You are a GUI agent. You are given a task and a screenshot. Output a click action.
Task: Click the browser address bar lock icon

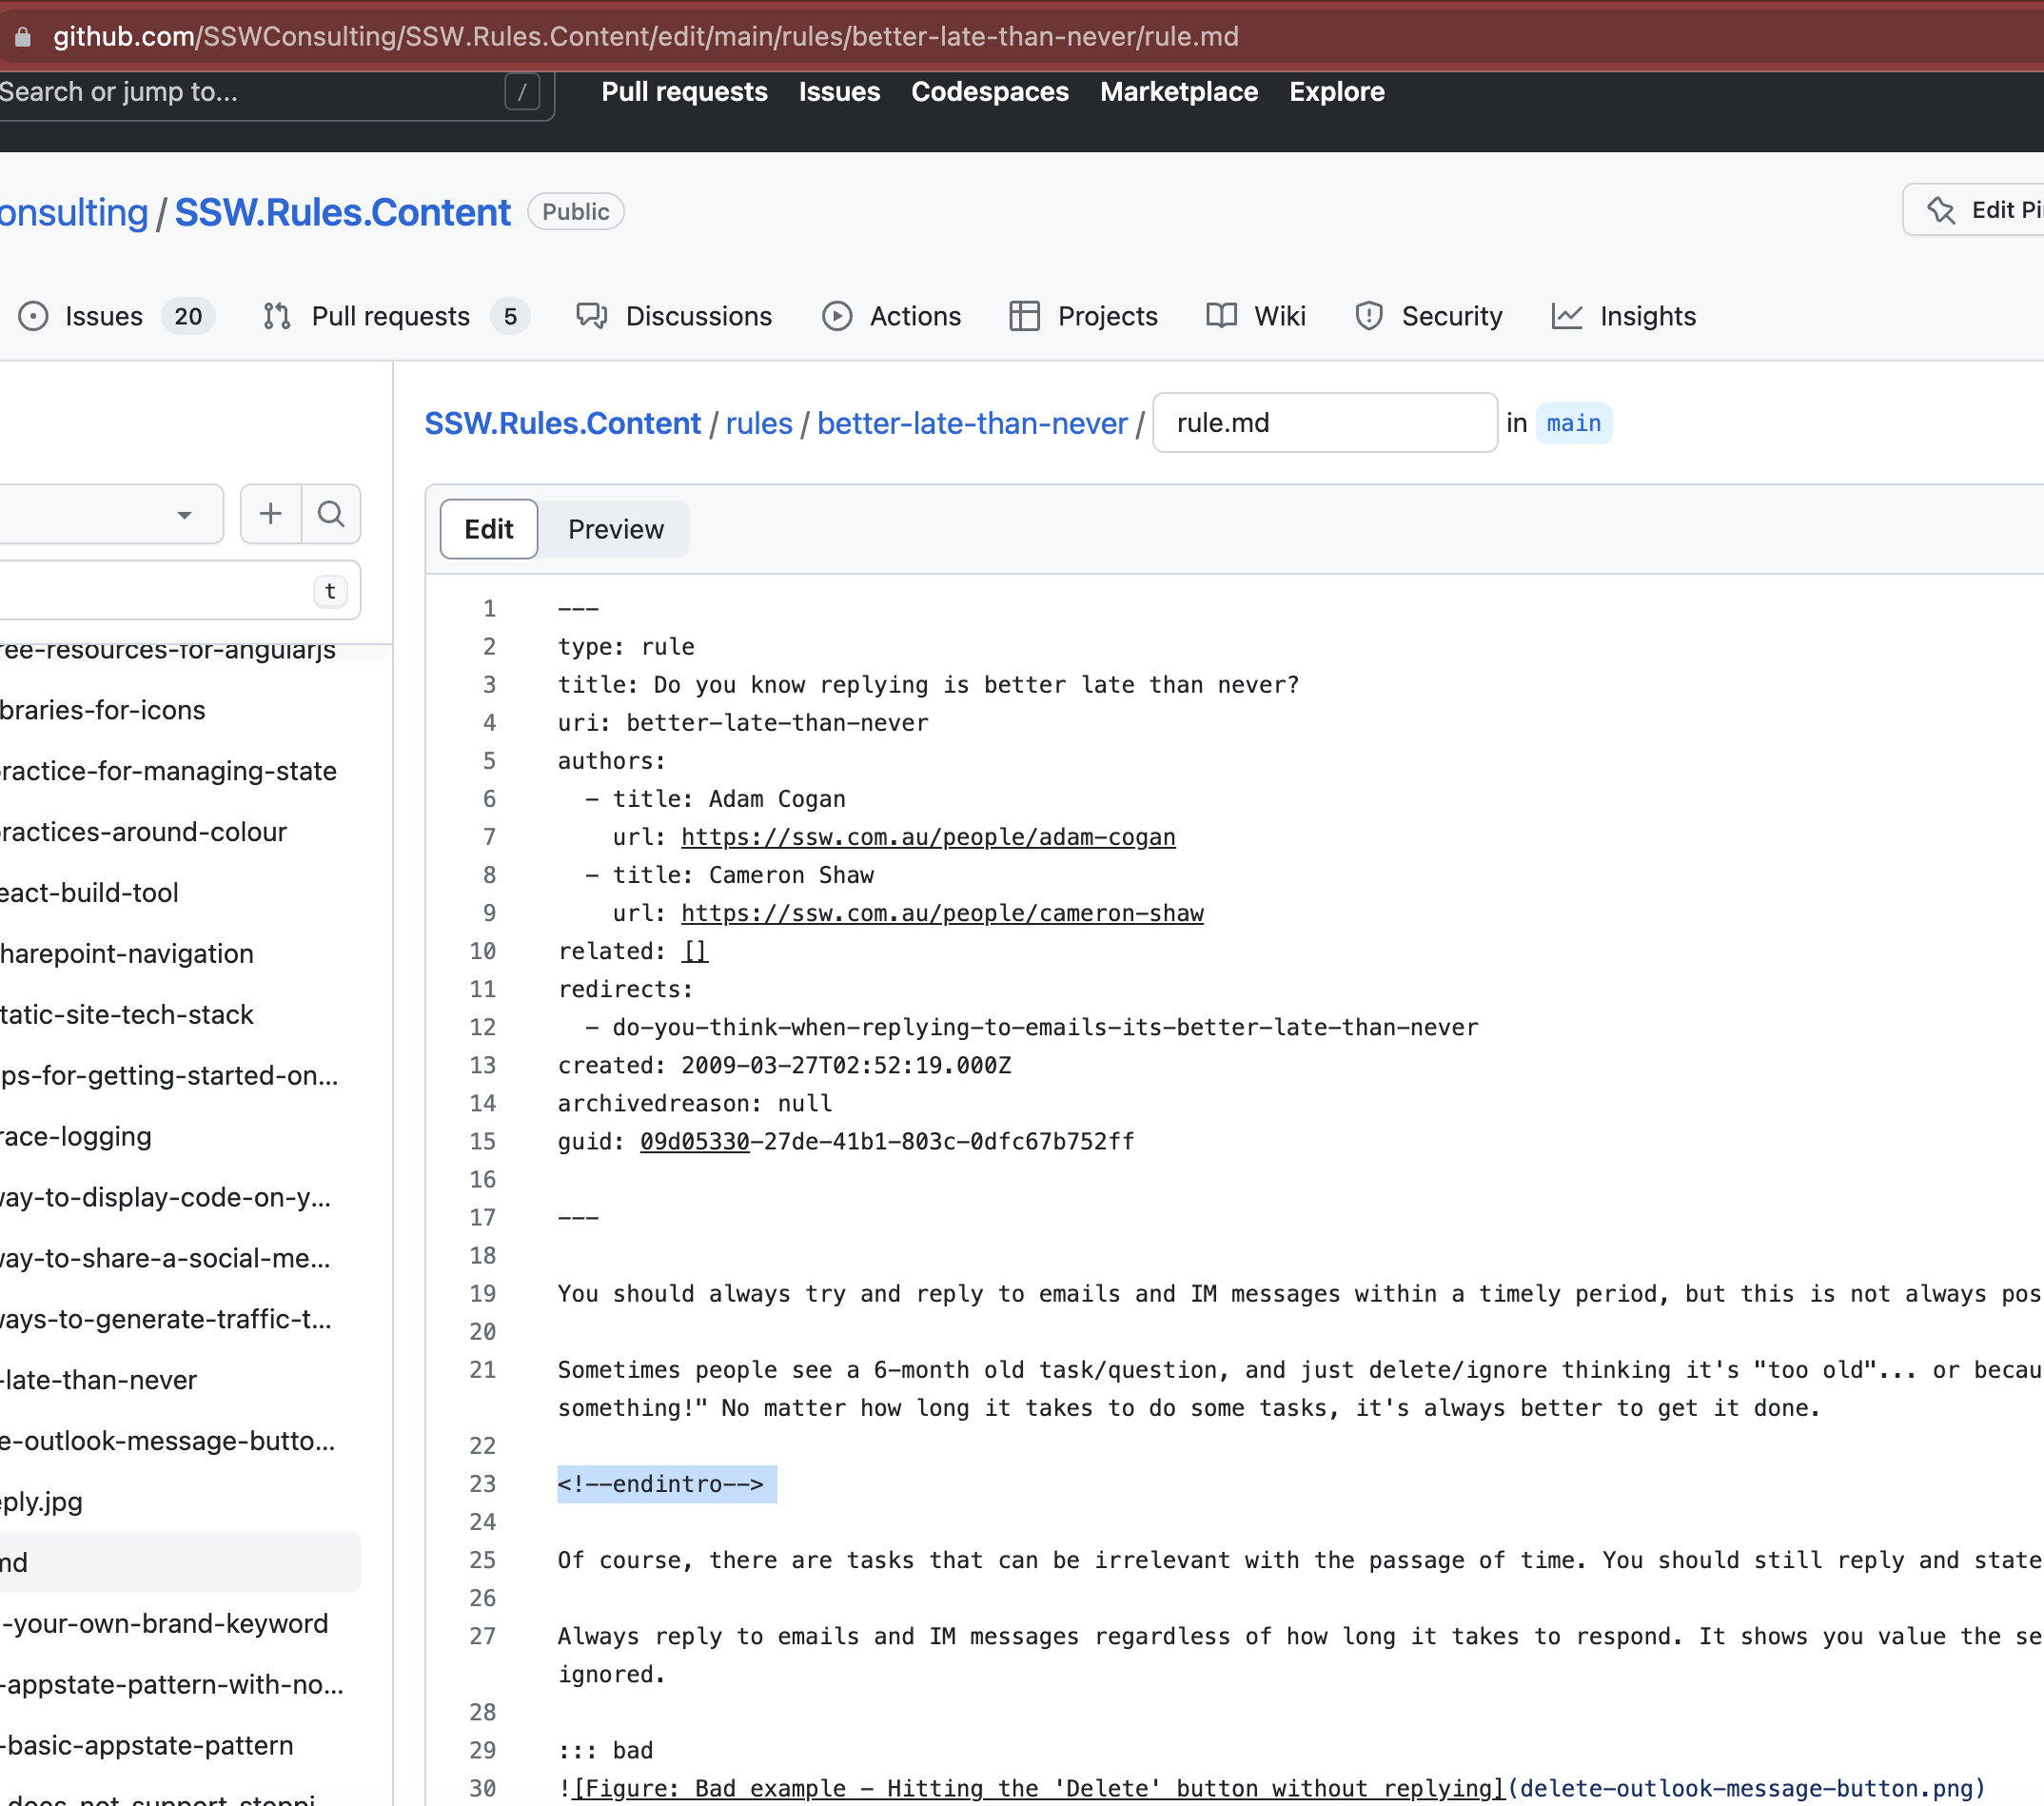click(22, 37)
